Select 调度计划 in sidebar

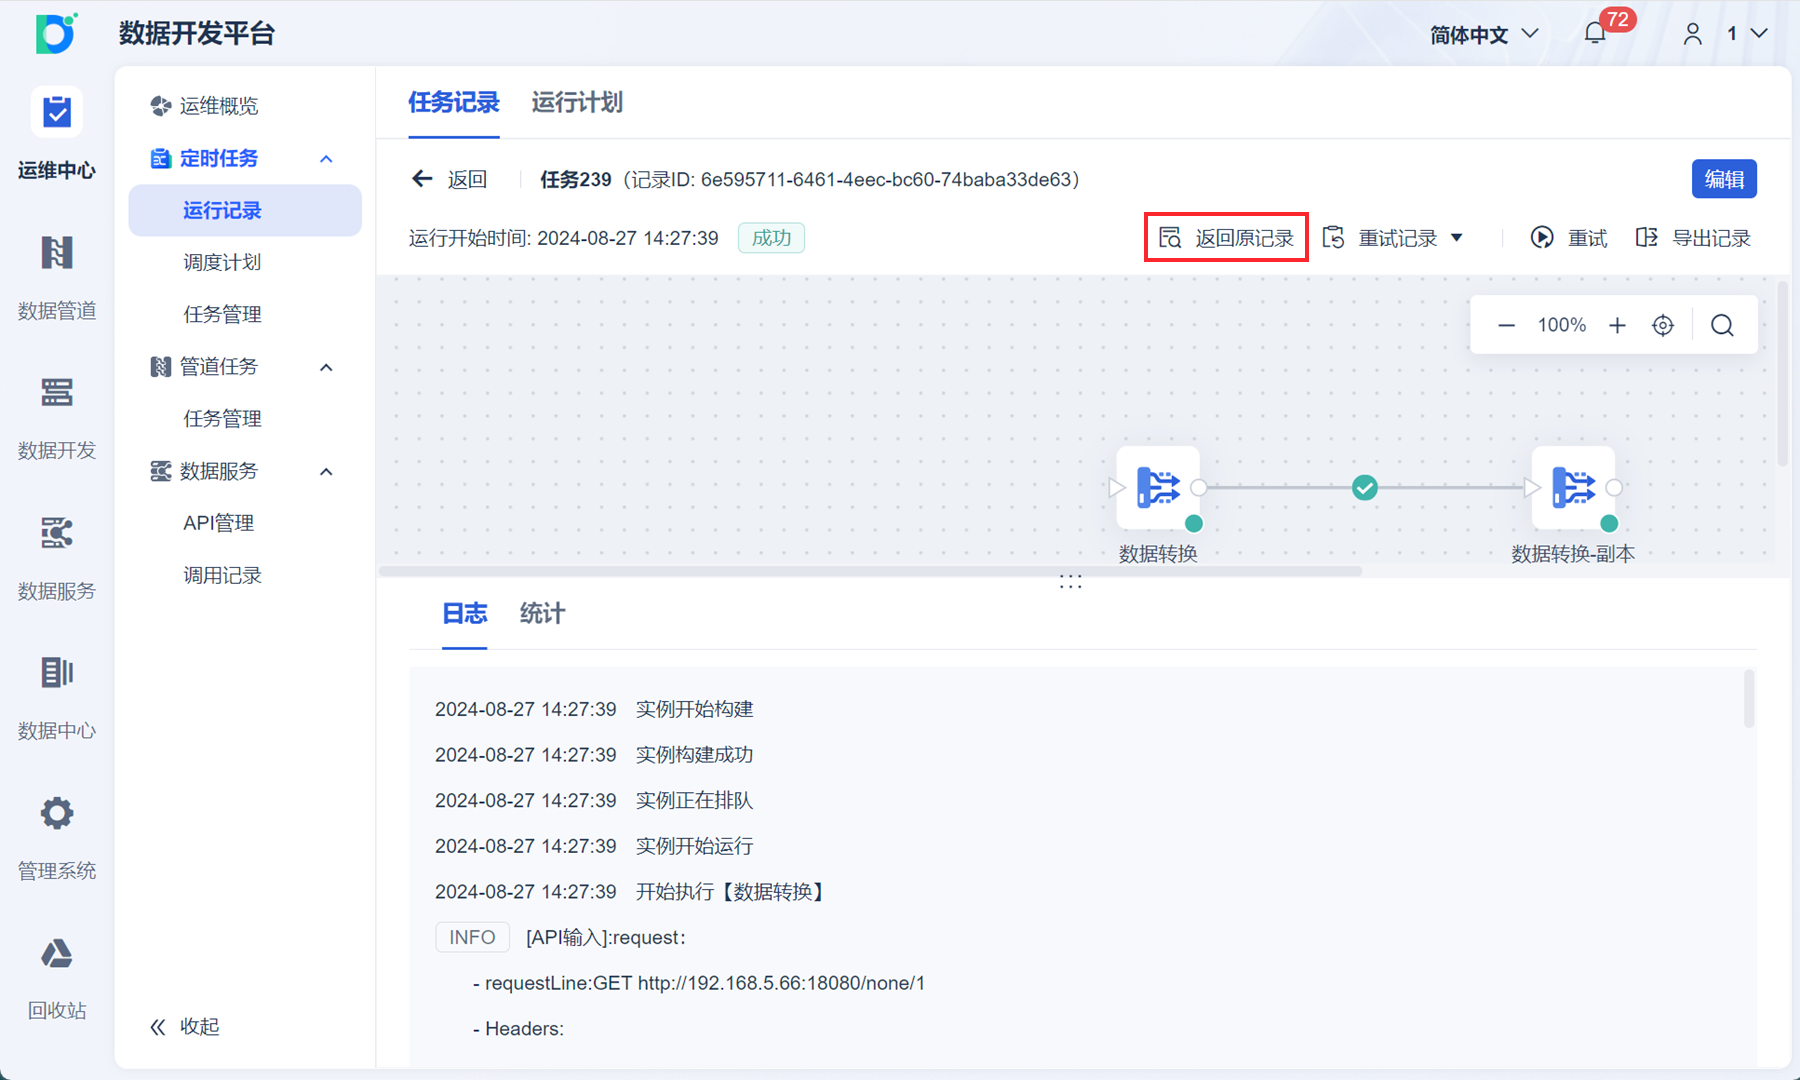[222, 262]
